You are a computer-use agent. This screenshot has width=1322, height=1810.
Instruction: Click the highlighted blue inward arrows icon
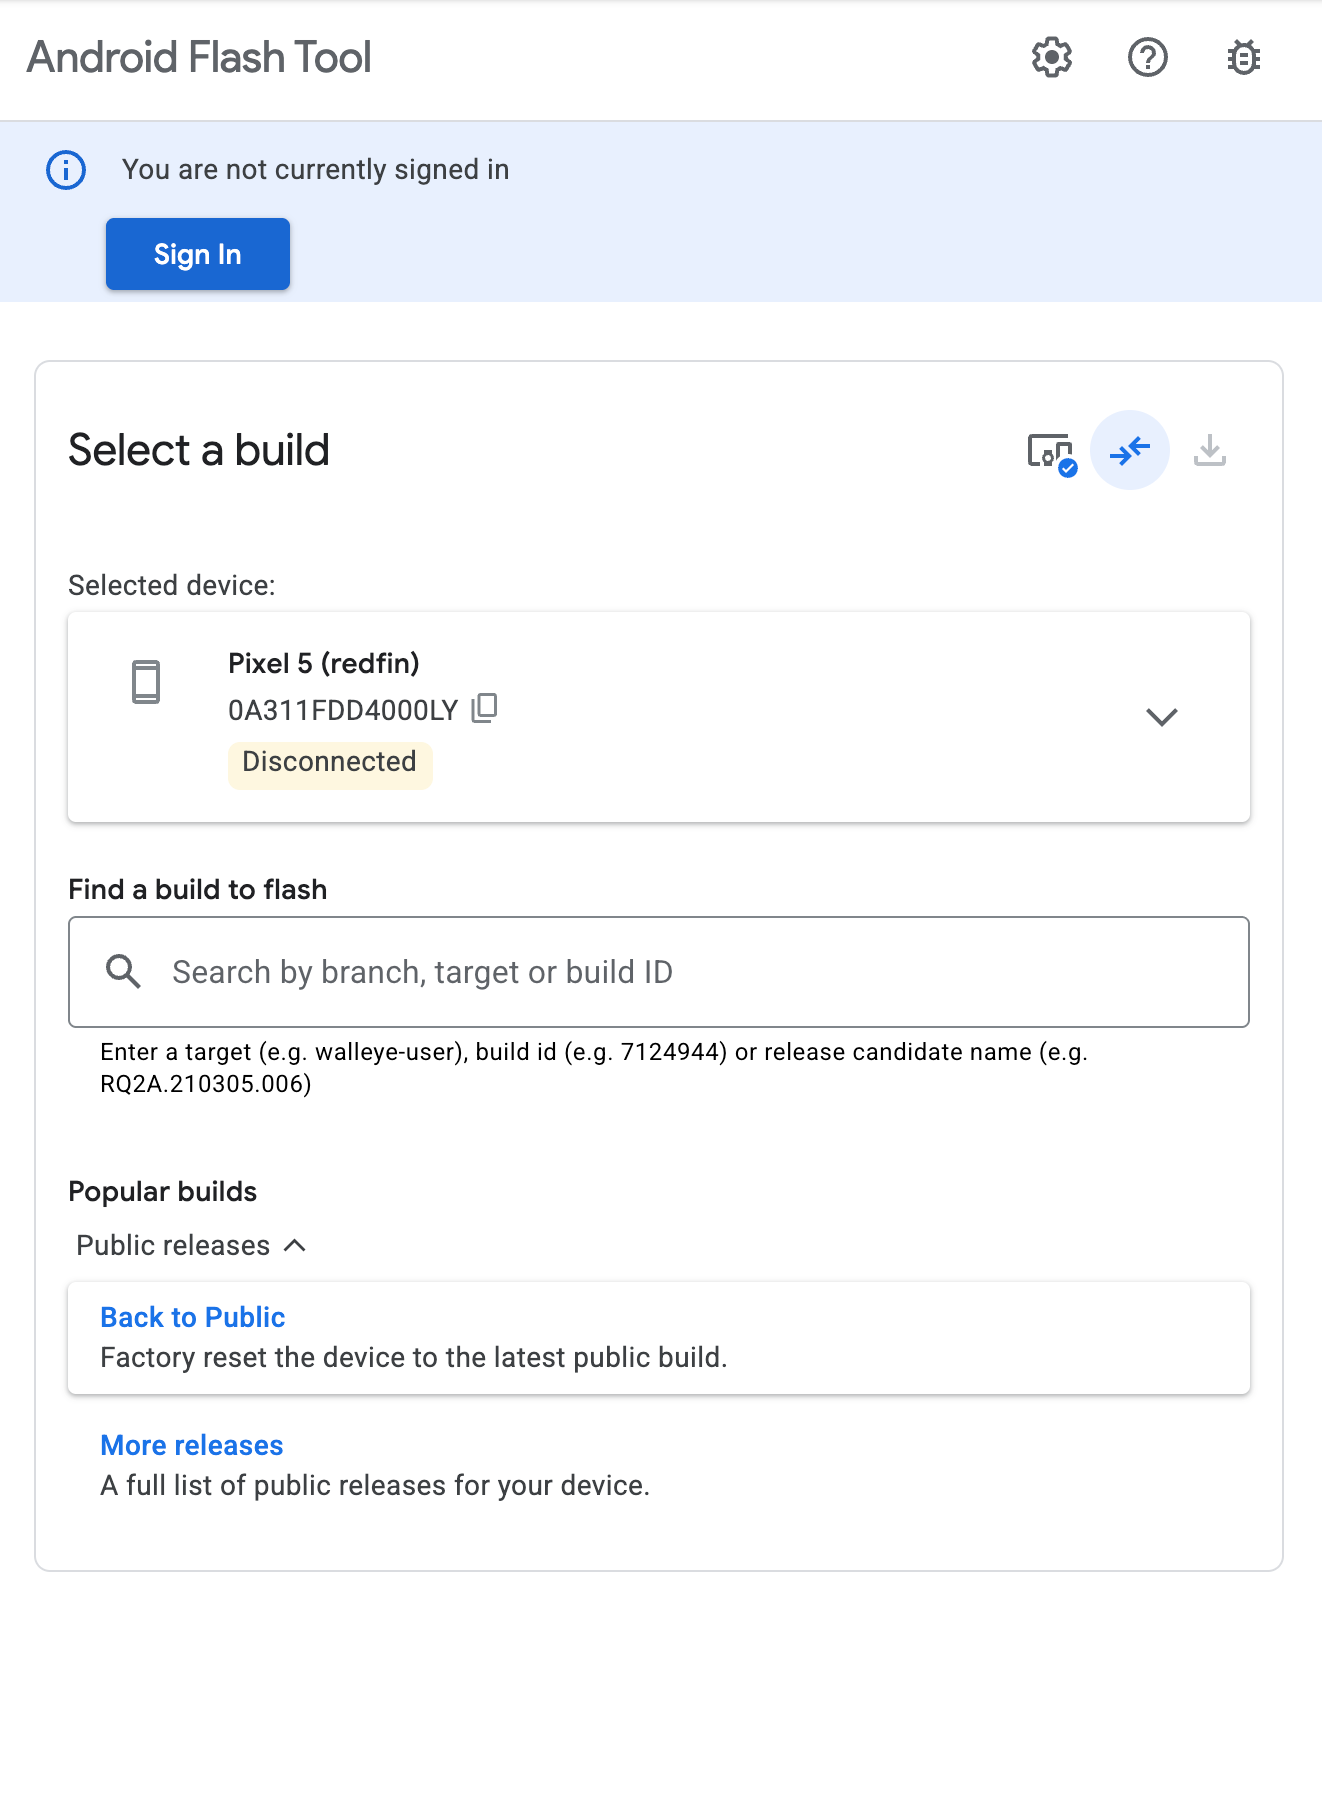(x=1129, y=451)
